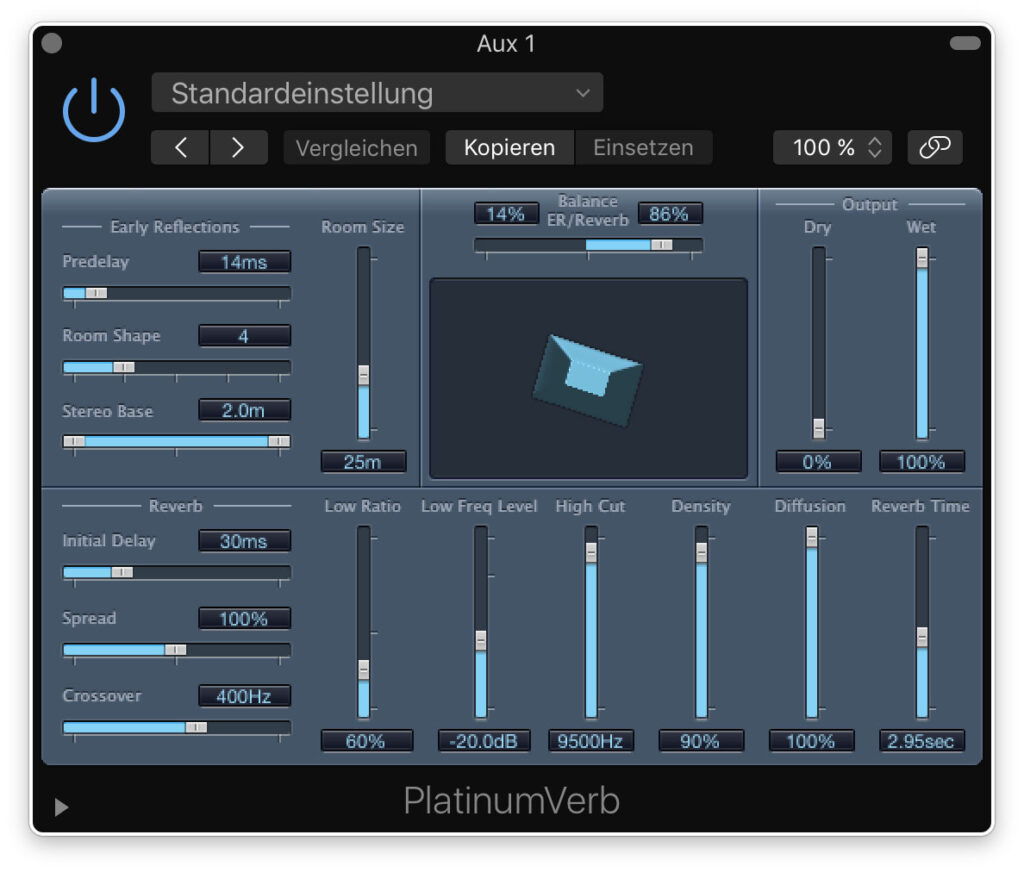This screenshot has width=1024, height=872.
Task: Click the High Cut value 9500Hz
Action: click(x=591, y=741)
